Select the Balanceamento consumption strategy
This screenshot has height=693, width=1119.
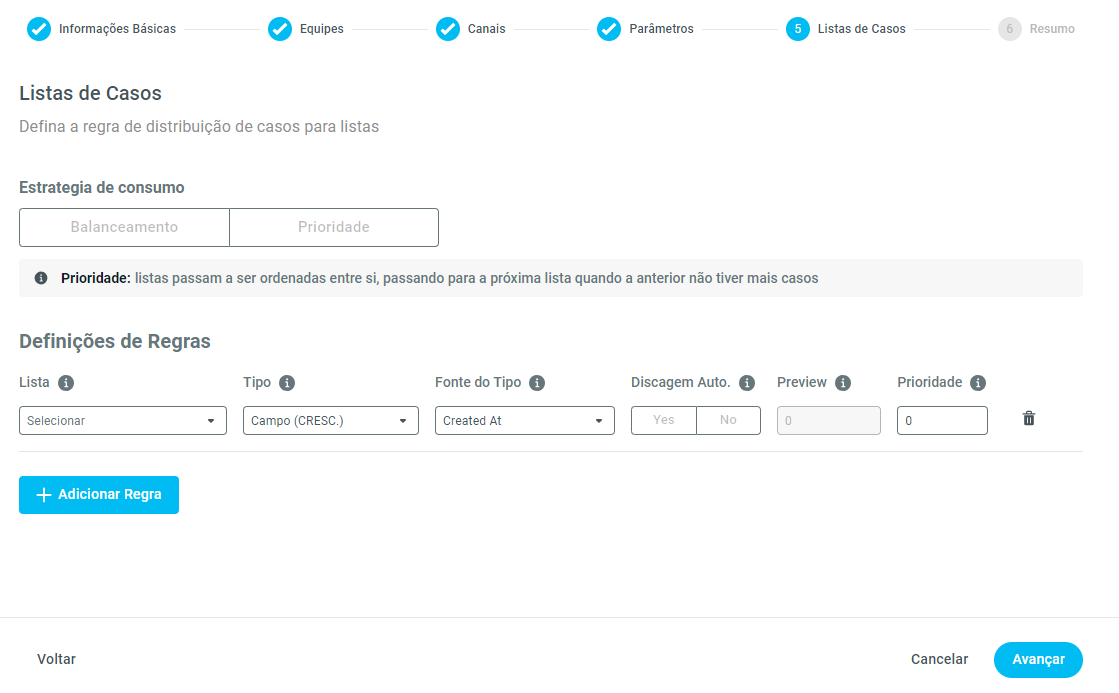tap(124, 227)
